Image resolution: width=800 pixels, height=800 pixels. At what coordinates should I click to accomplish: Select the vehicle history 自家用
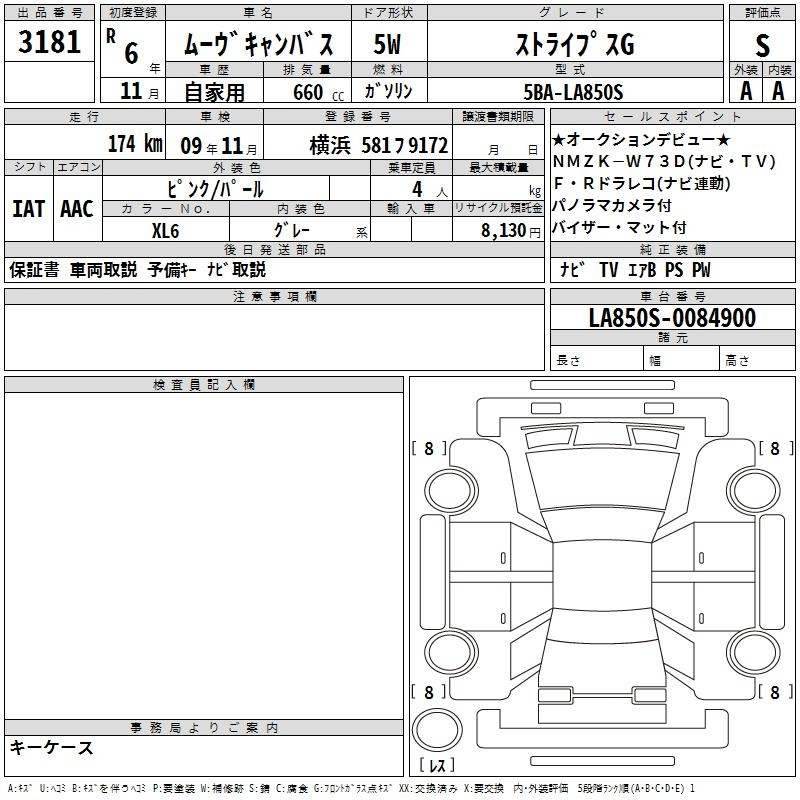214,92
